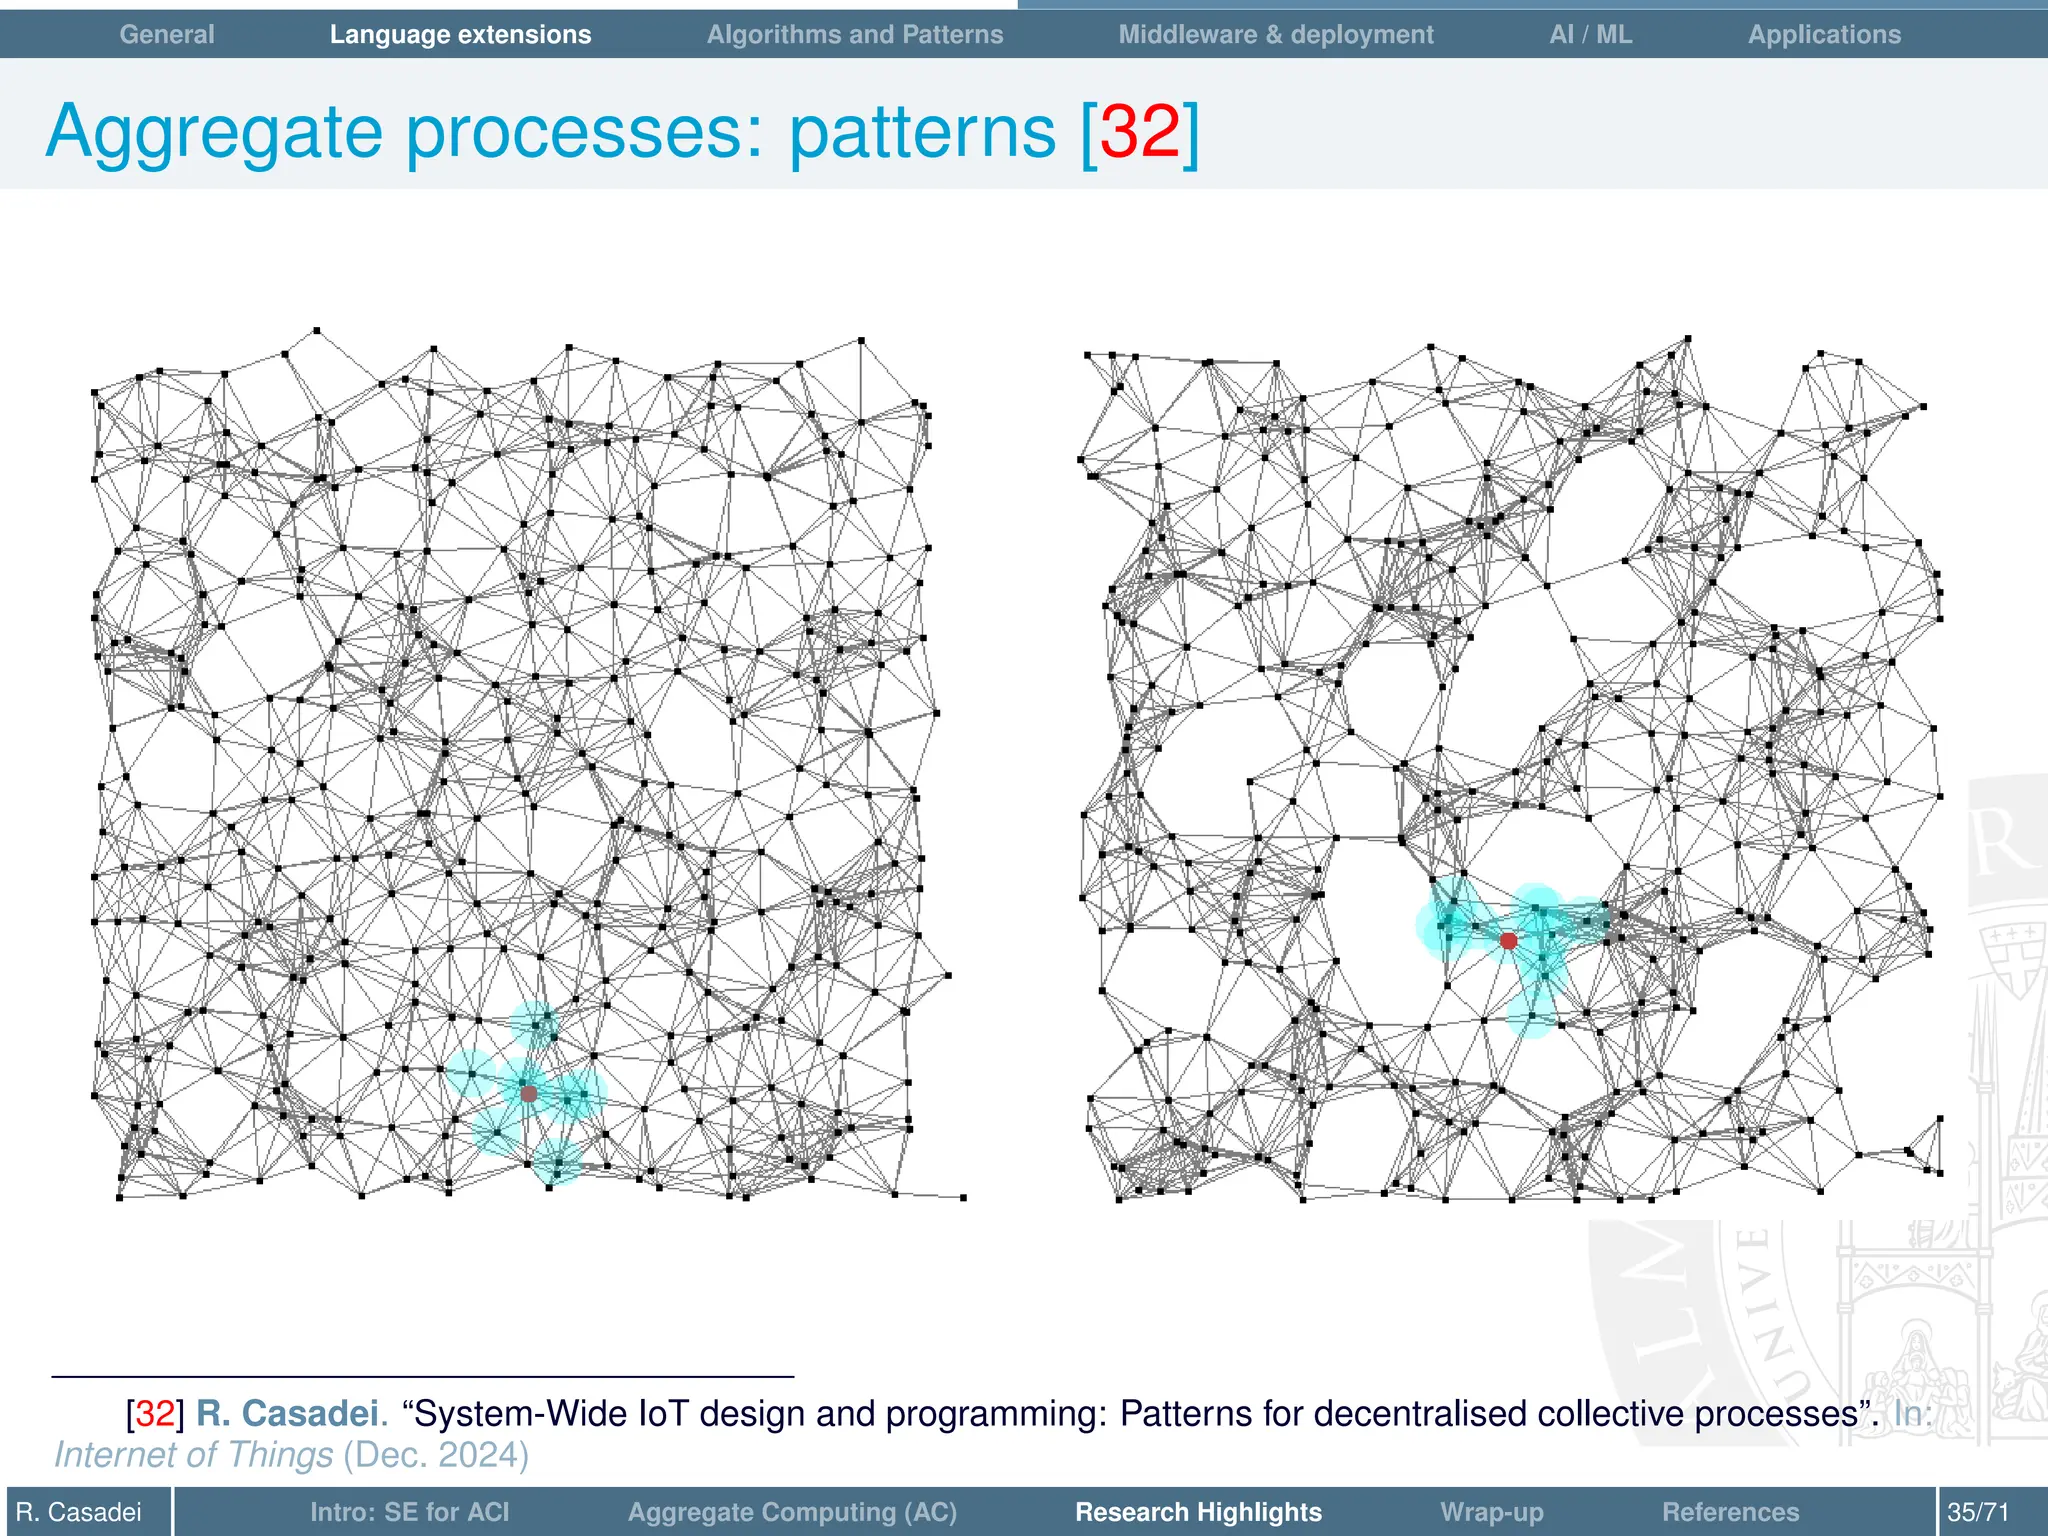Select the Language extensions tab
The image size is (2048, 1536).
(x=460, y=34)
